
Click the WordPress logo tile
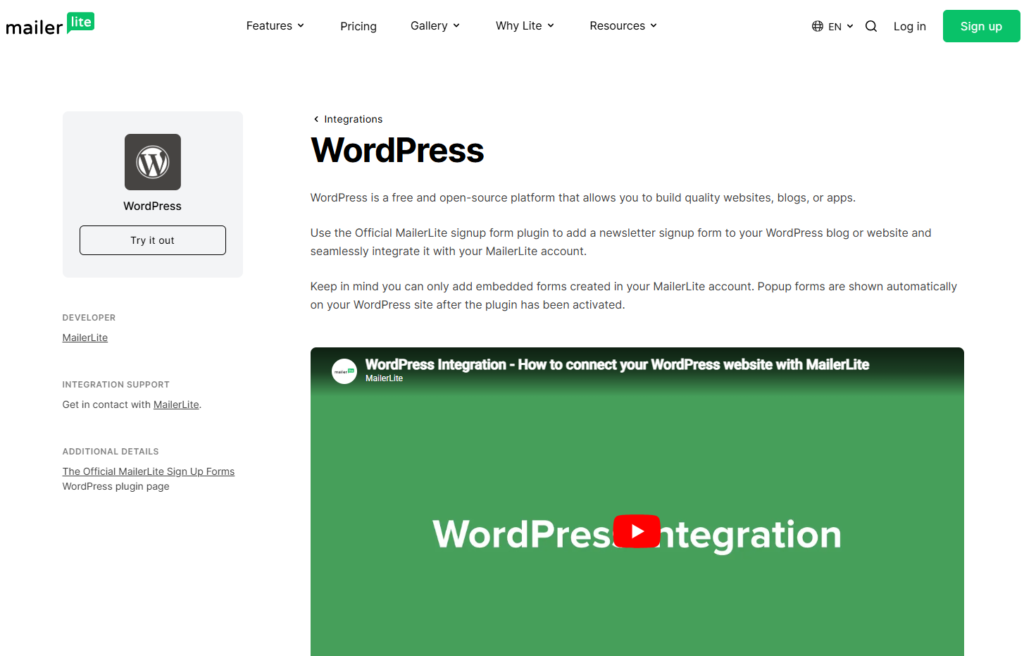(153, 162)
